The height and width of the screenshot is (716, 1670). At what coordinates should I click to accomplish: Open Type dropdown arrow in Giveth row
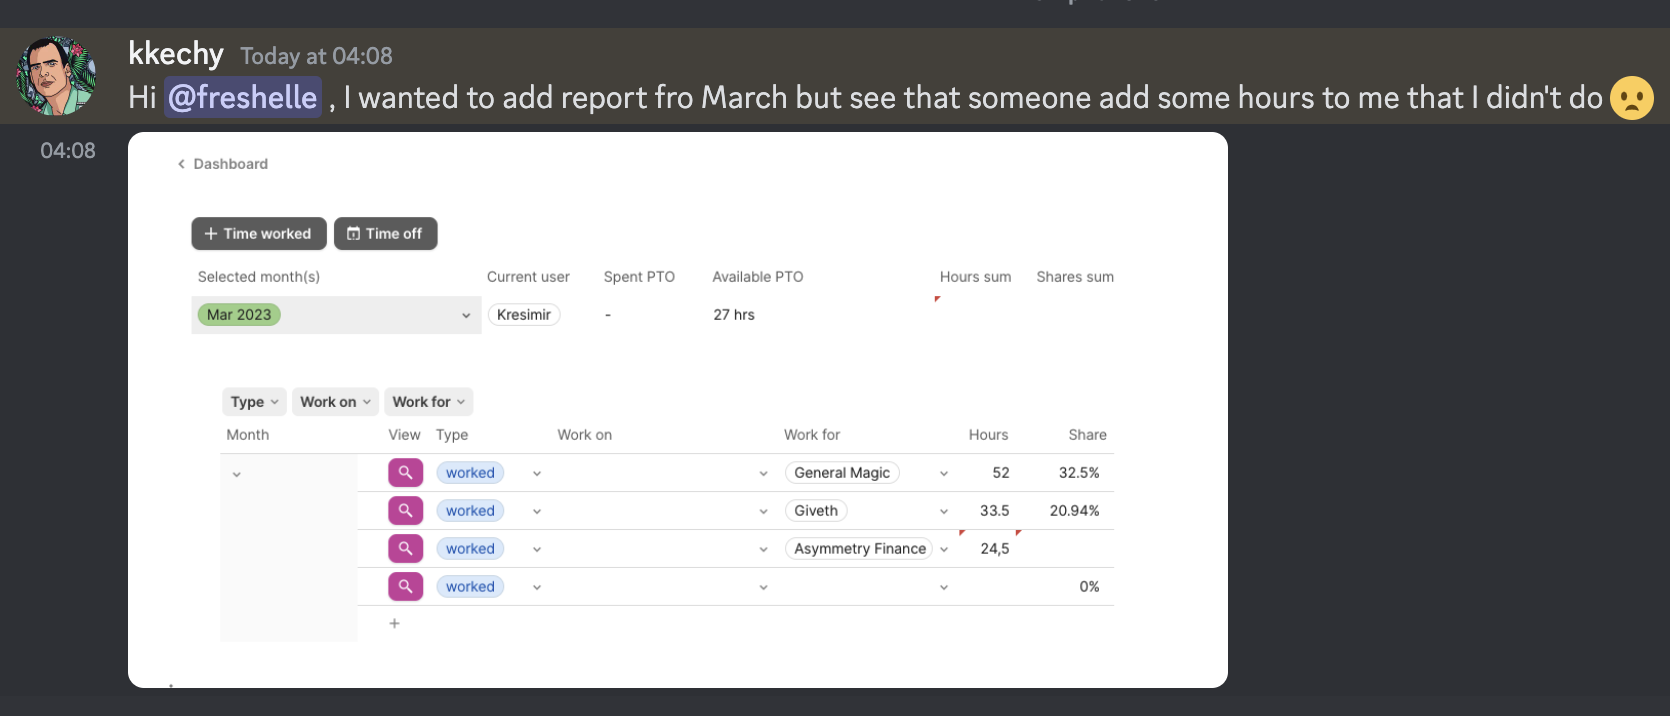pos(537,512)
